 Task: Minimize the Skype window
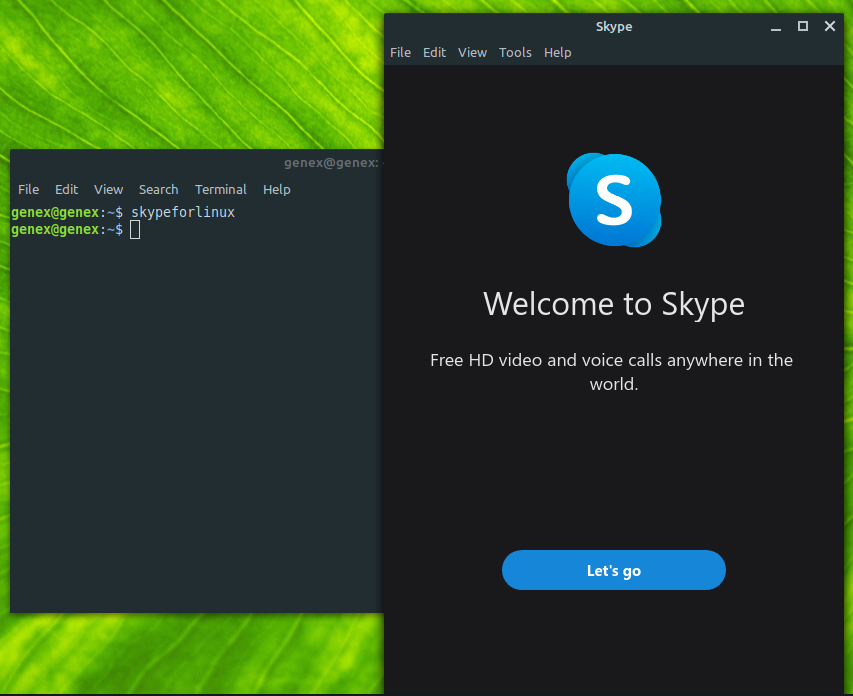(x=776, y=27)
